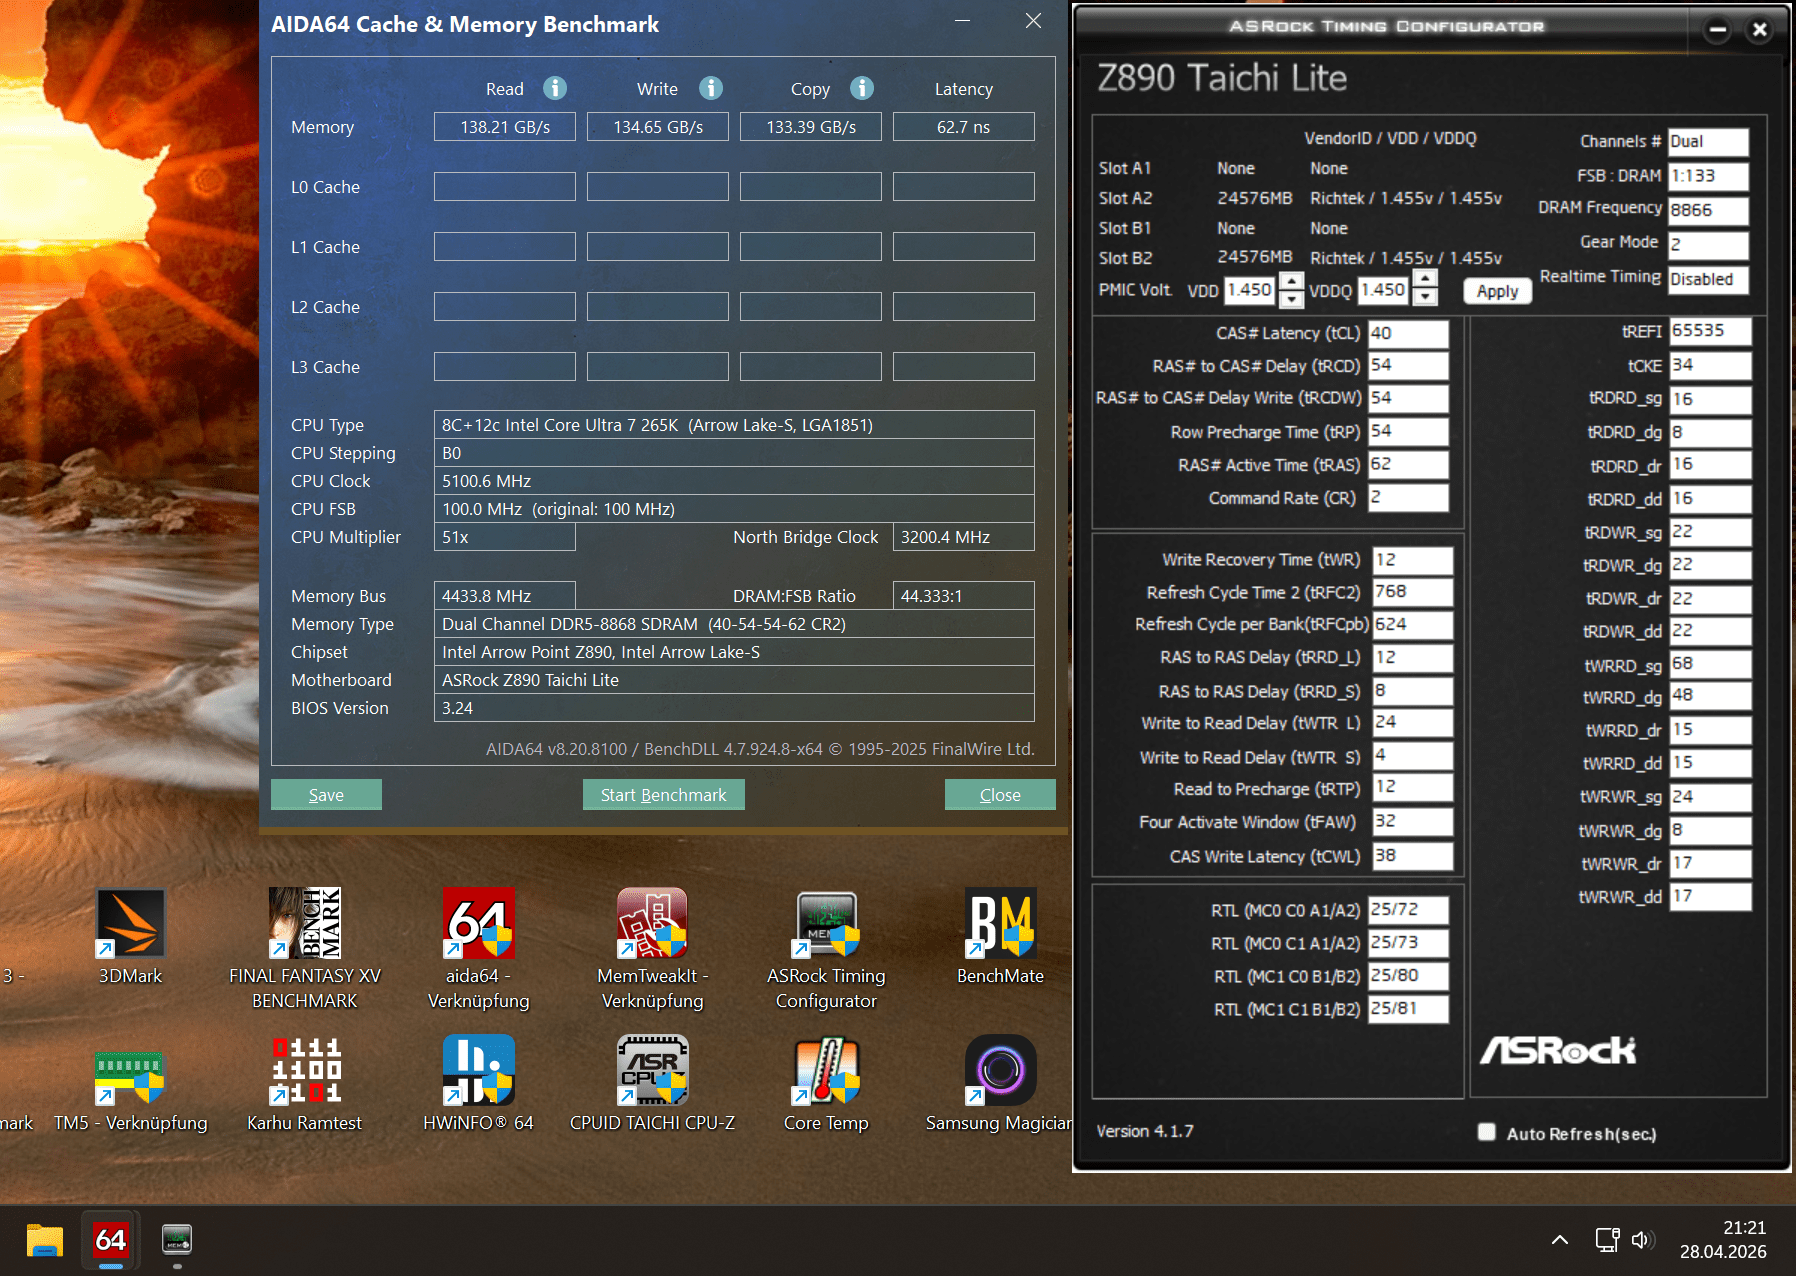Decrease VDDQ voltage with down arrow
1796x1276 pixels.
tap(1426, 297)
